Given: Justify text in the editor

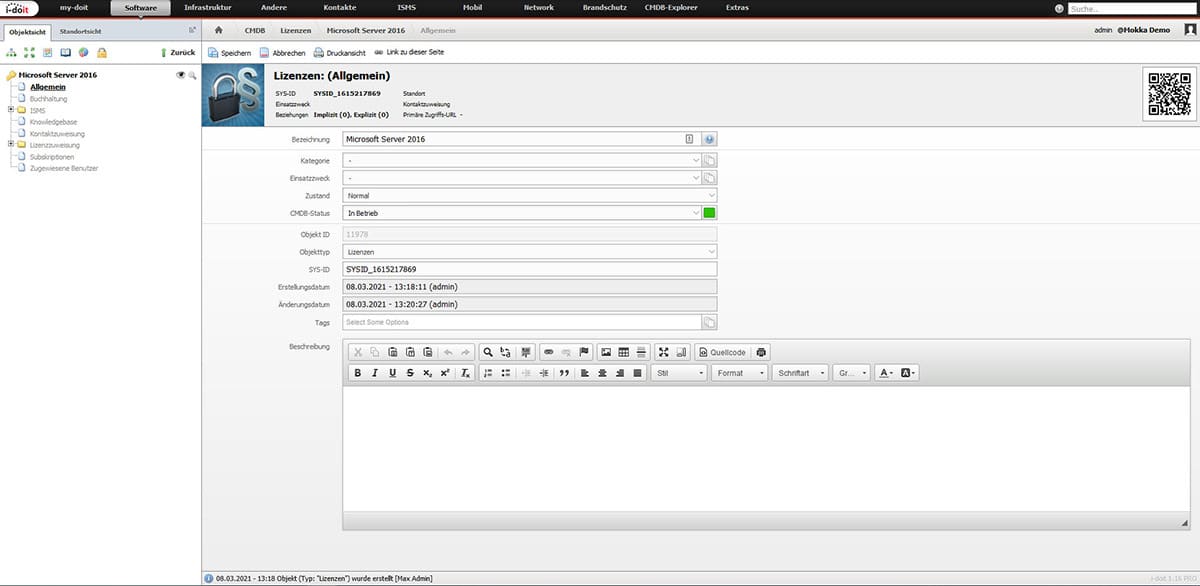Looking at the screenshot, I should 637,373.
